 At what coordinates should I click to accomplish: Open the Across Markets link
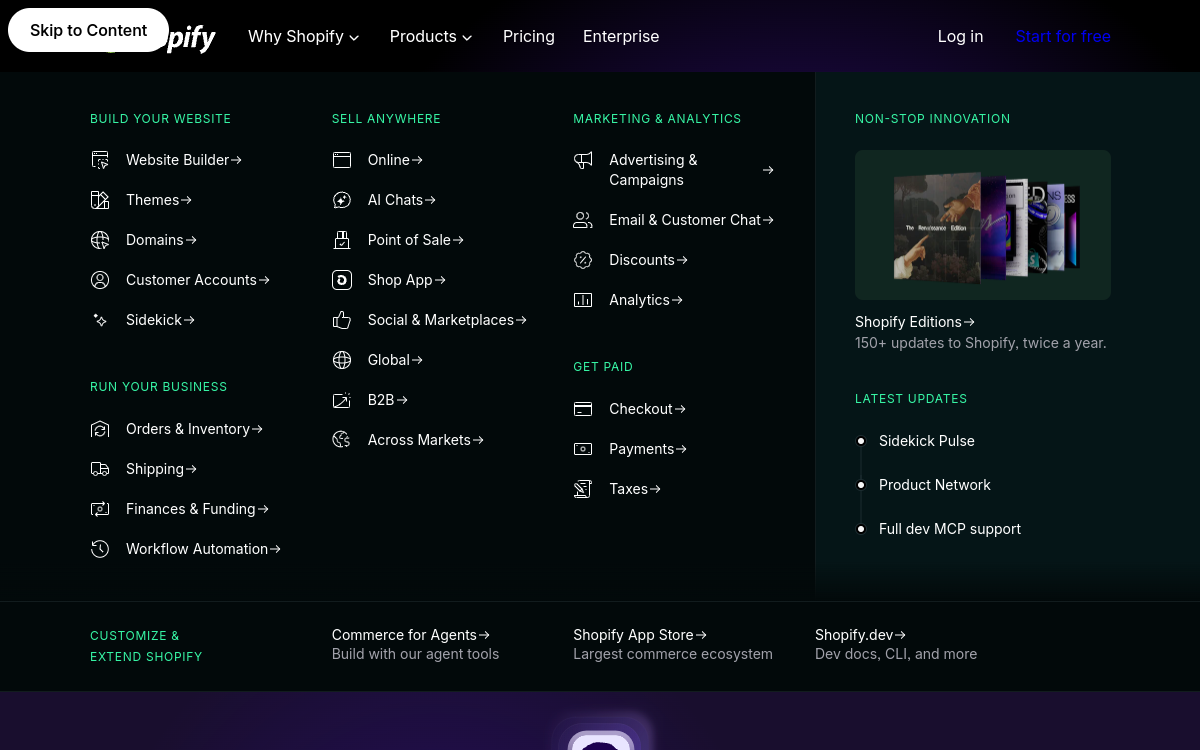pyautogui.click(x=426, y=440)
